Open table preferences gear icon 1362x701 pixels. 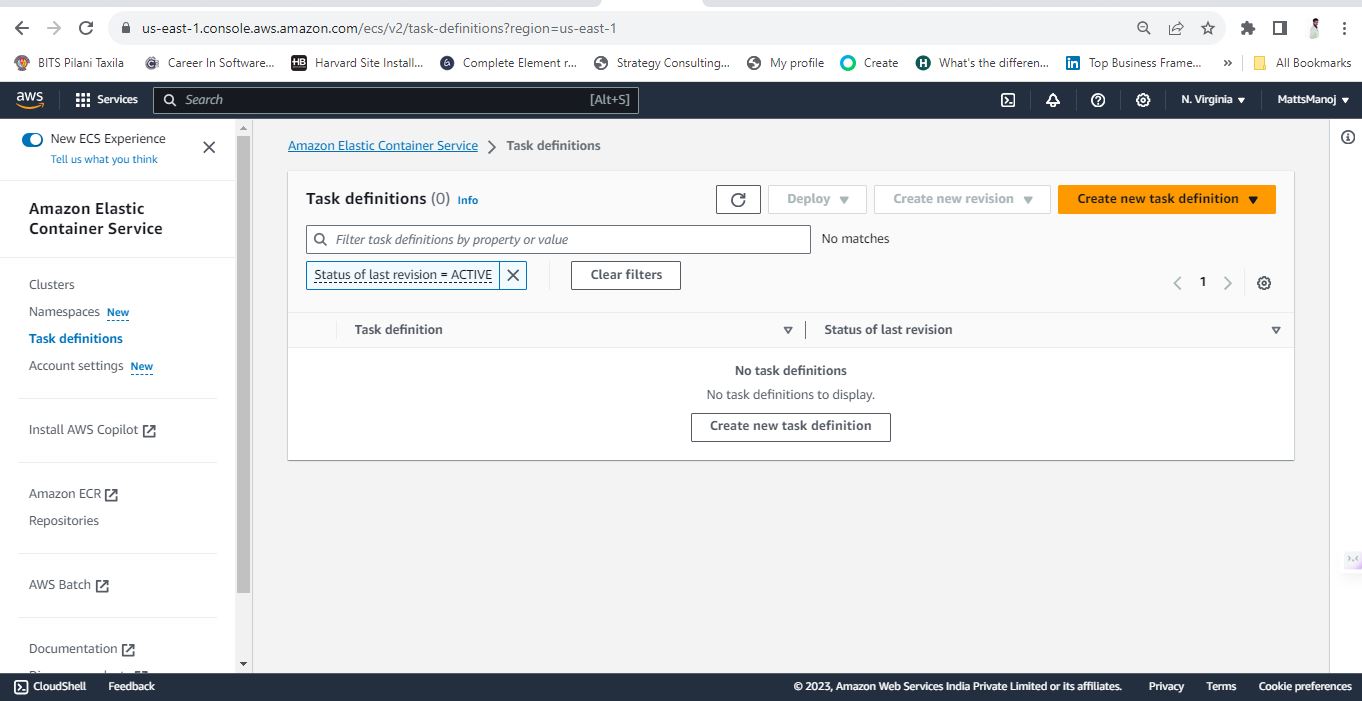click(1264, 283)
